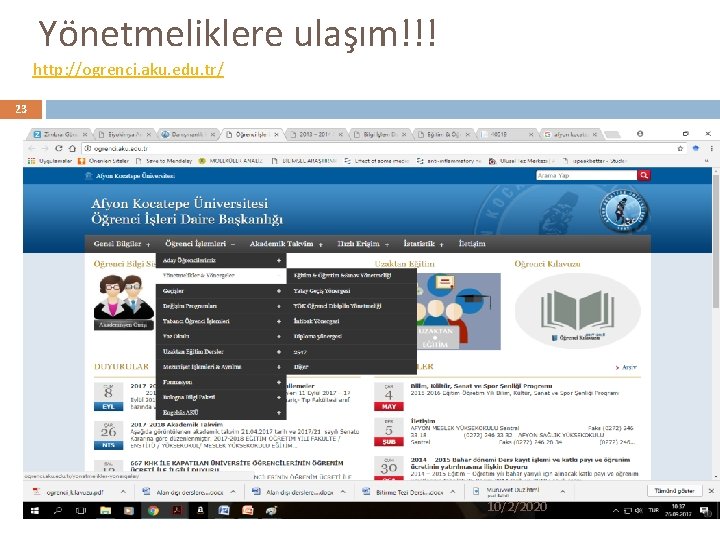Open Eğitim & Öğretim Sınav Yönetmeliği

pos(351,276)
